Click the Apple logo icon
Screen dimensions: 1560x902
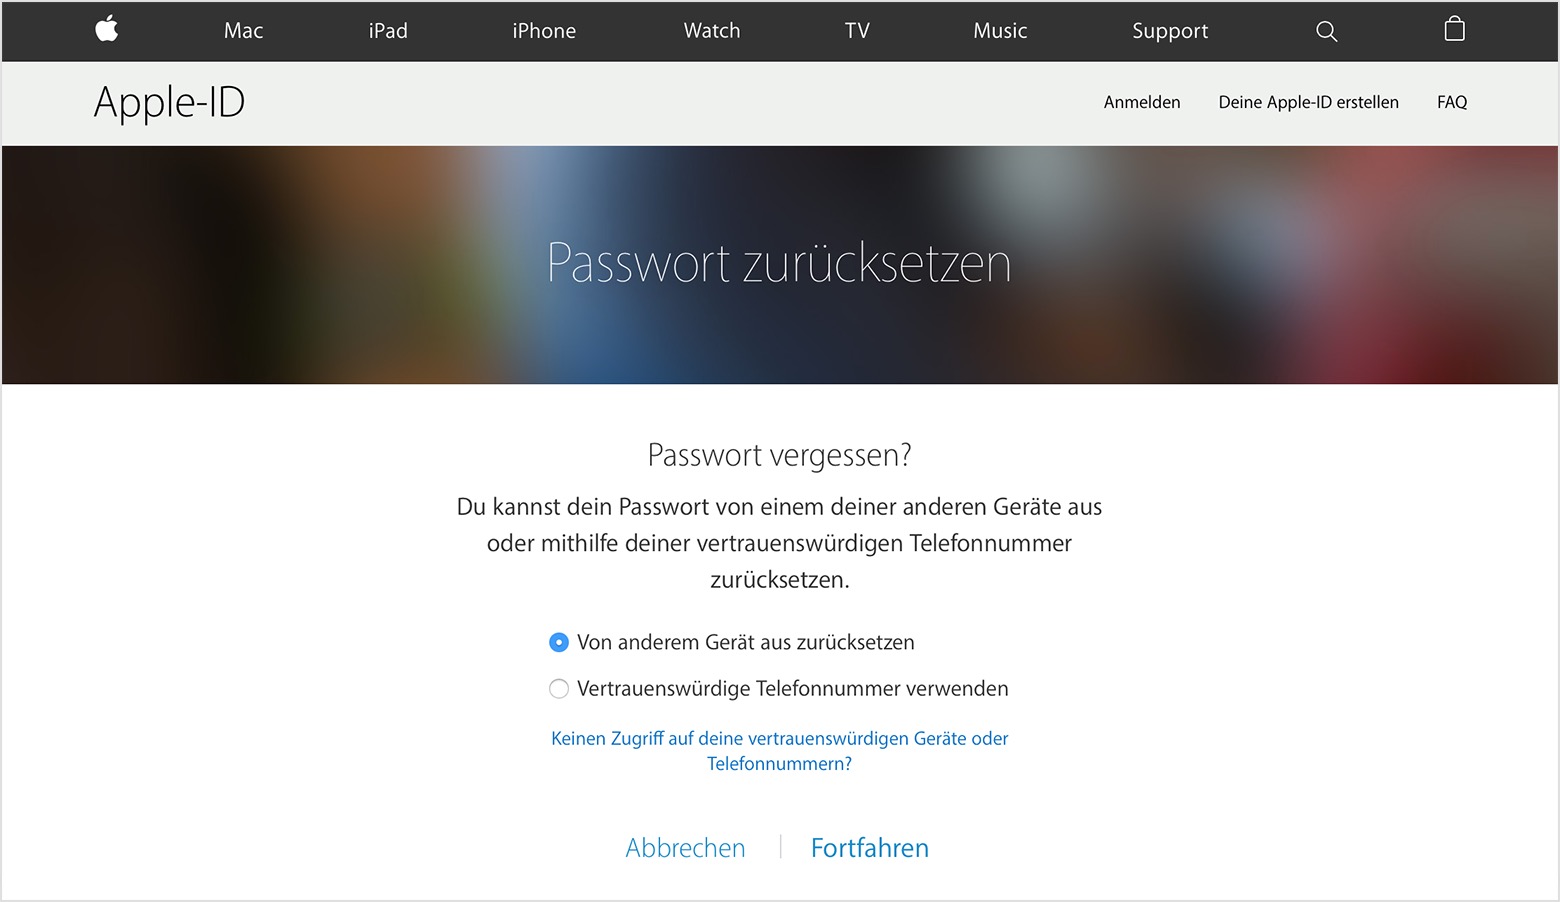point(107,29)
